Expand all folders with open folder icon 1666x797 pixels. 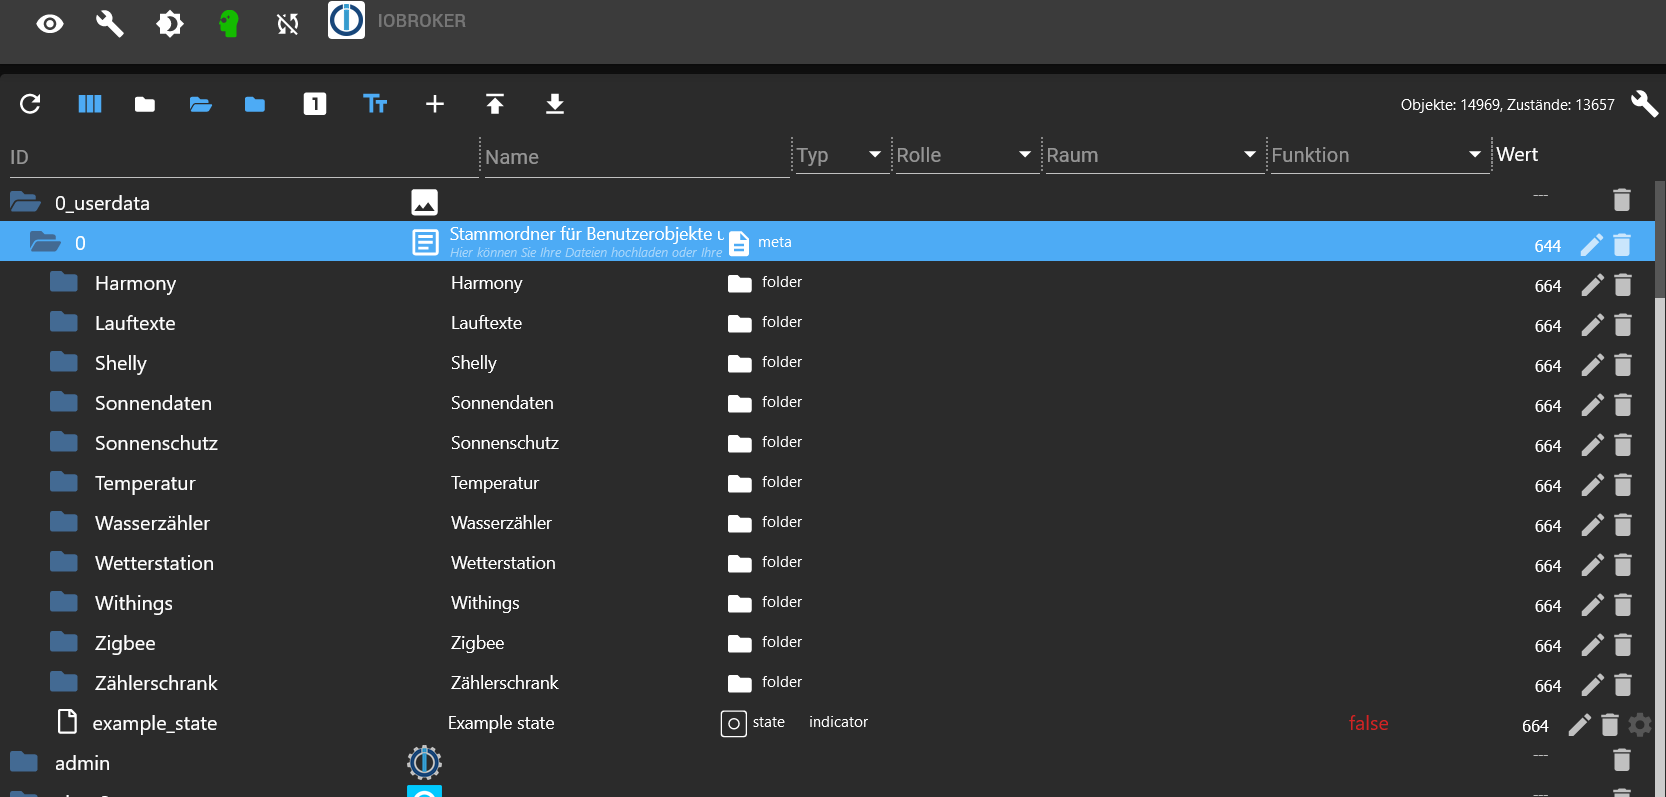coord(200,104)
